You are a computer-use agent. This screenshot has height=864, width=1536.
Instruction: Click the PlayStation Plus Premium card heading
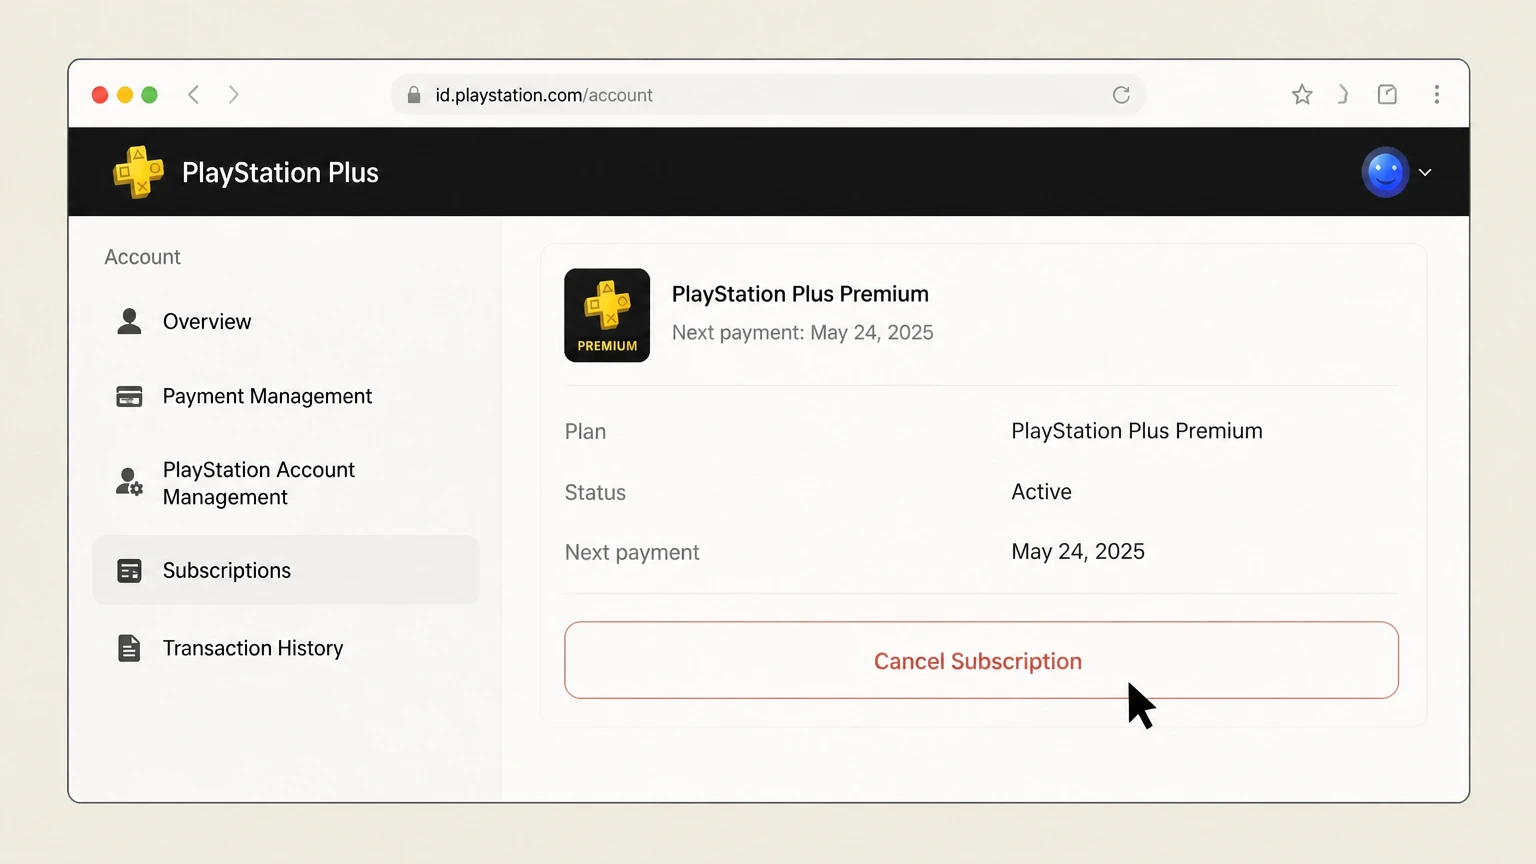(x=800, y=294)
